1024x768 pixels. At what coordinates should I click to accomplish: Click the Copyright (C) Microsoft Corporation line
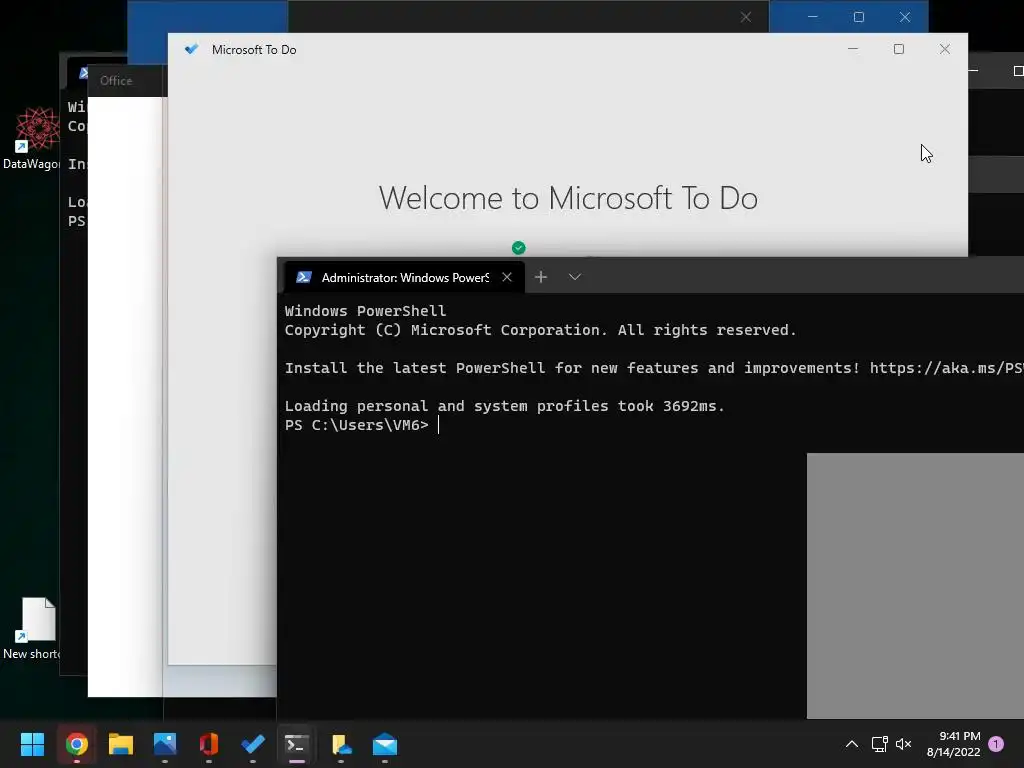point(541,330)
